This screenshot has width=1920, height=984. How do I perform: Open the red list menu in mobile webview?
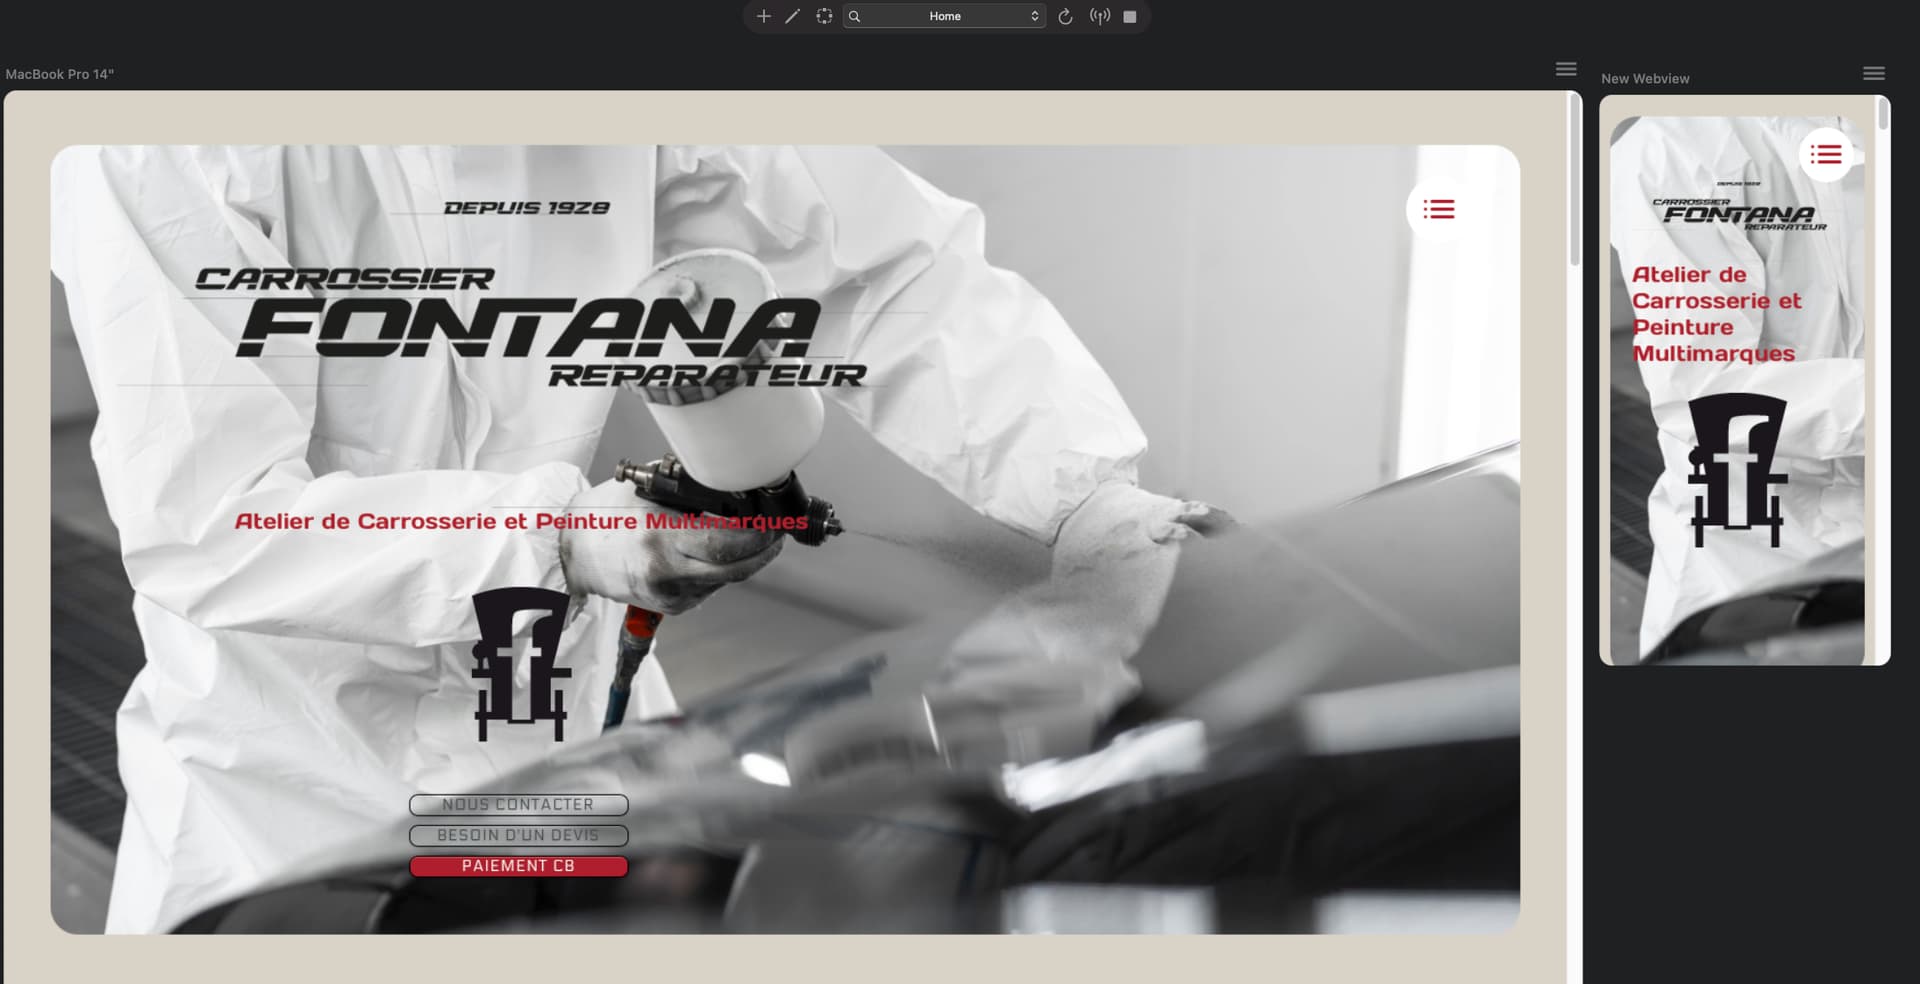coord(1825,154)
